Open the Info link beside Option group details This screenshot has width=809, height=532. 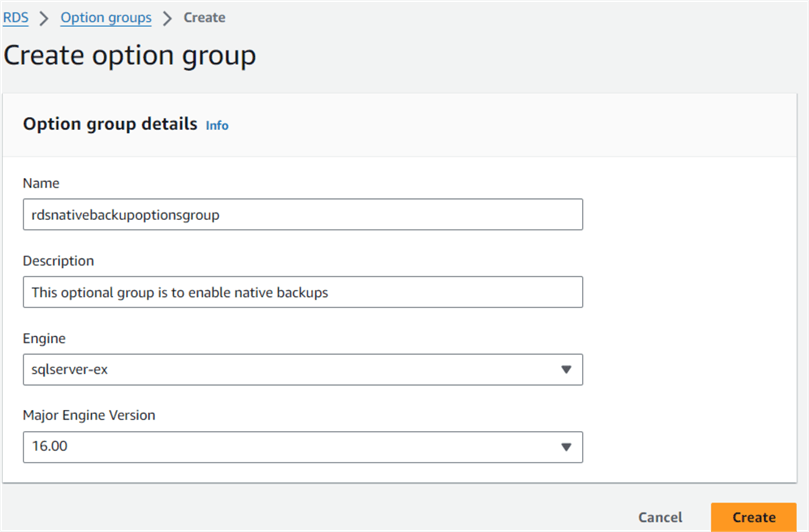click(217, 125)
